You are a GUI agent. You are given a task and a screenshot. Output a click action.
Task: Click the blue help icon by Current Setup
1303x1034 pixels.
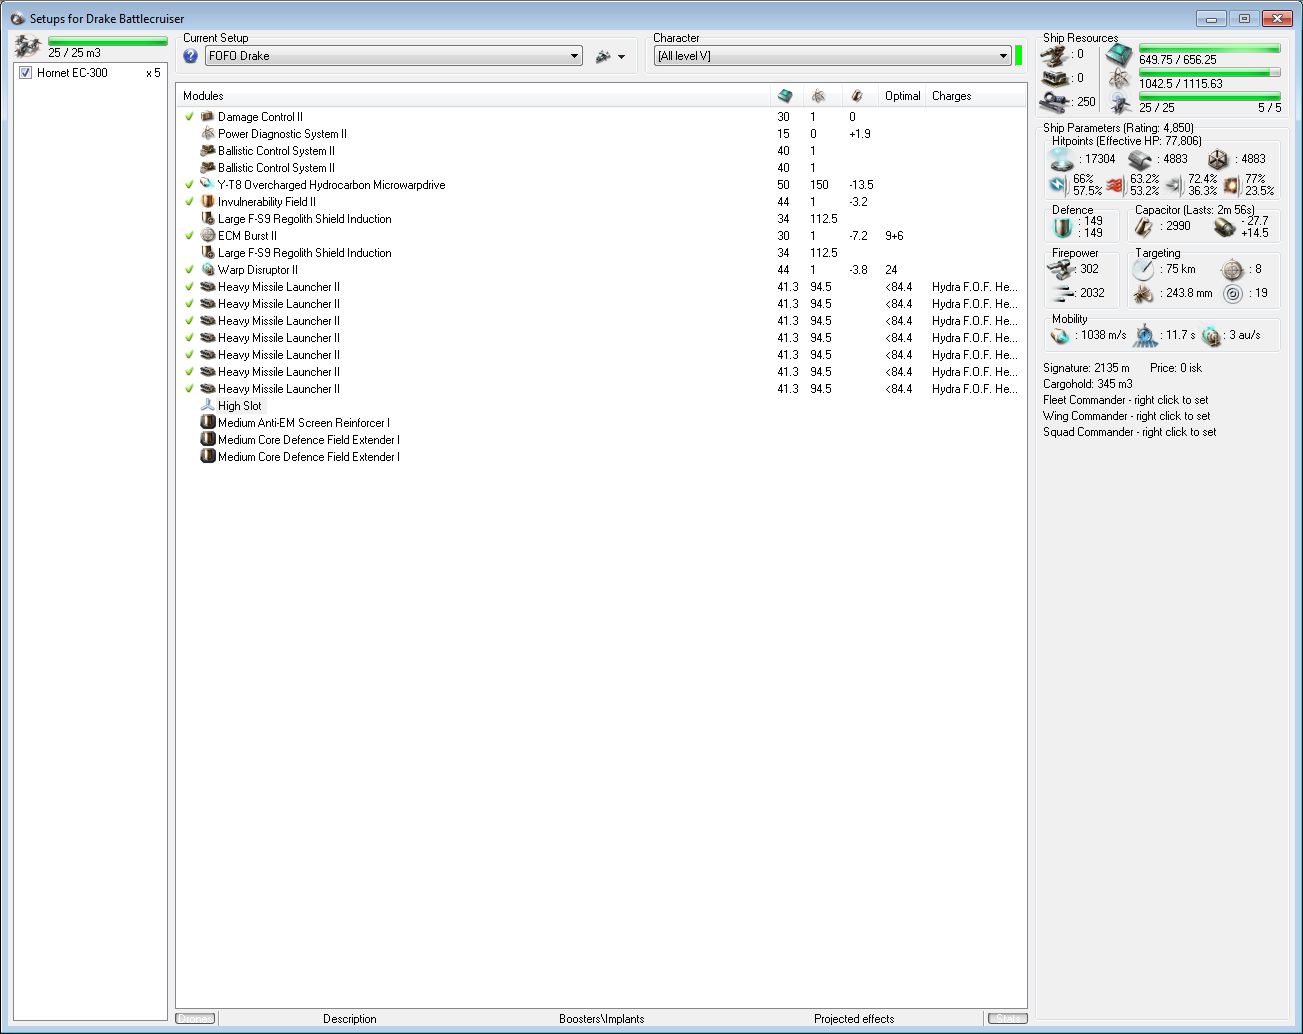coord(191,56)
